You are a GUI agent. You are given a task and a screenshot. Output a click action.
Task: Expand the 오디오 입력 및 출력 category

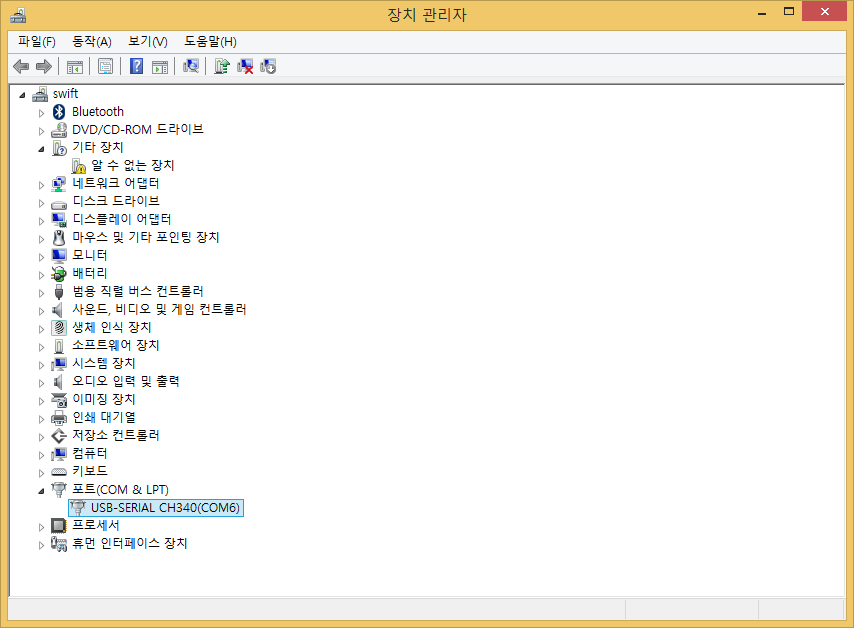point(41,383)
